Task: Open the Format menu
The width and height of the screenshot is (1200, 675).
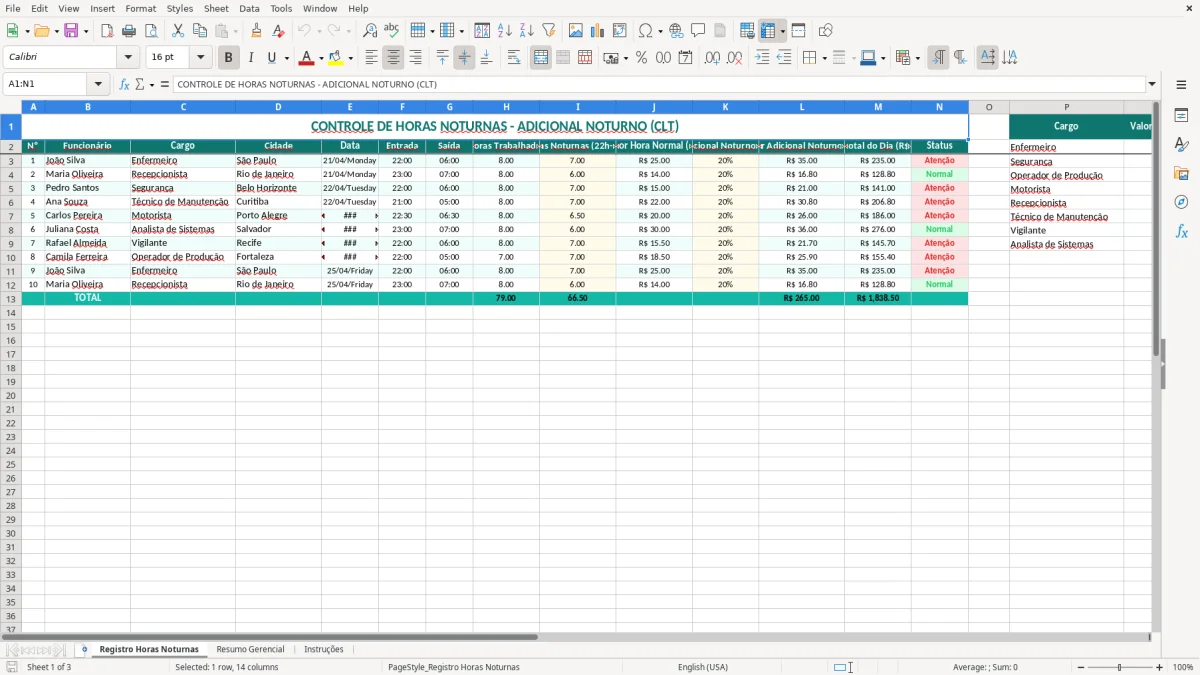Action: pos(141,8)
